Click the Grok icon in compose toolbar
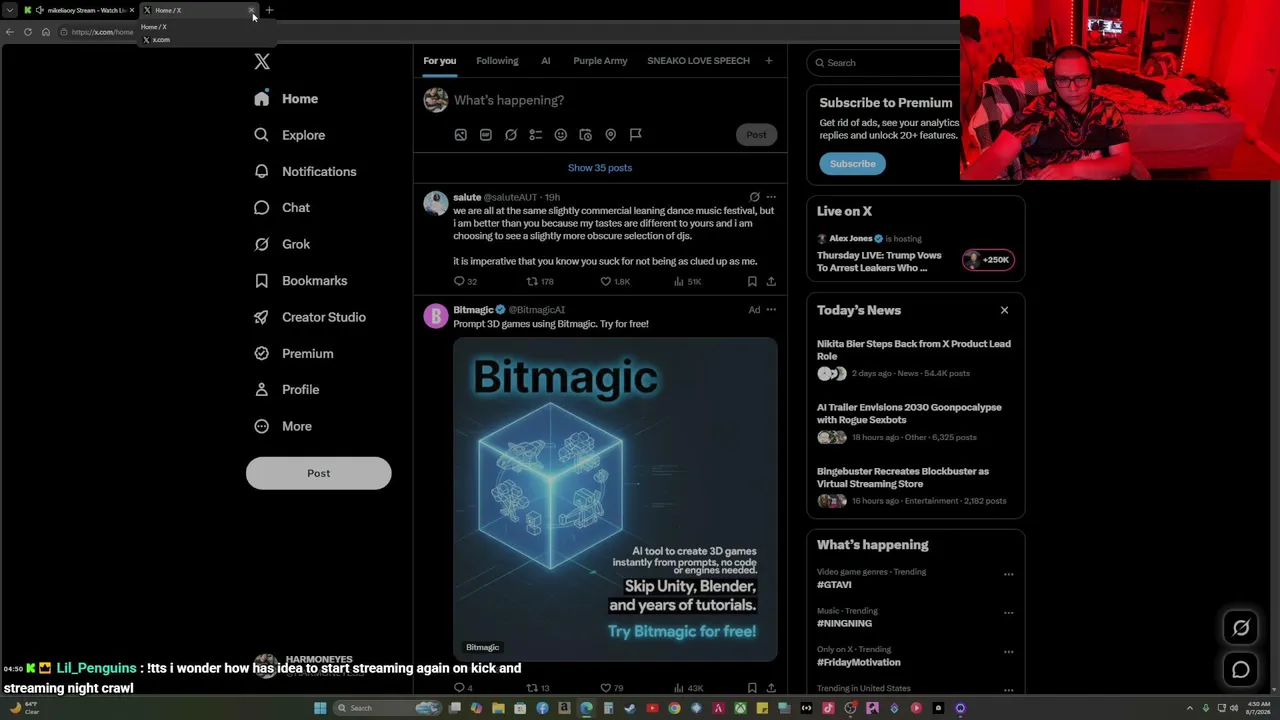The height and width of the screenshot is (720, 1280). 510,135
